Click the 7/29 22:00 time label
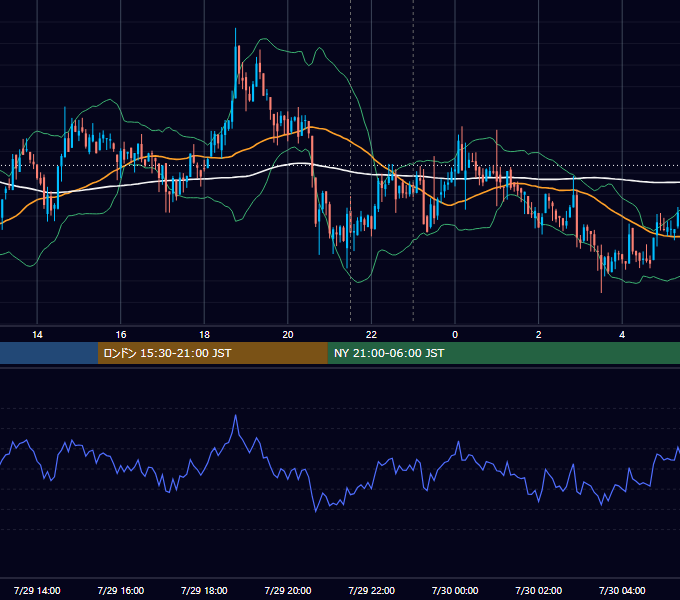This screenshot has height=600, width=680. click(372, 590)
